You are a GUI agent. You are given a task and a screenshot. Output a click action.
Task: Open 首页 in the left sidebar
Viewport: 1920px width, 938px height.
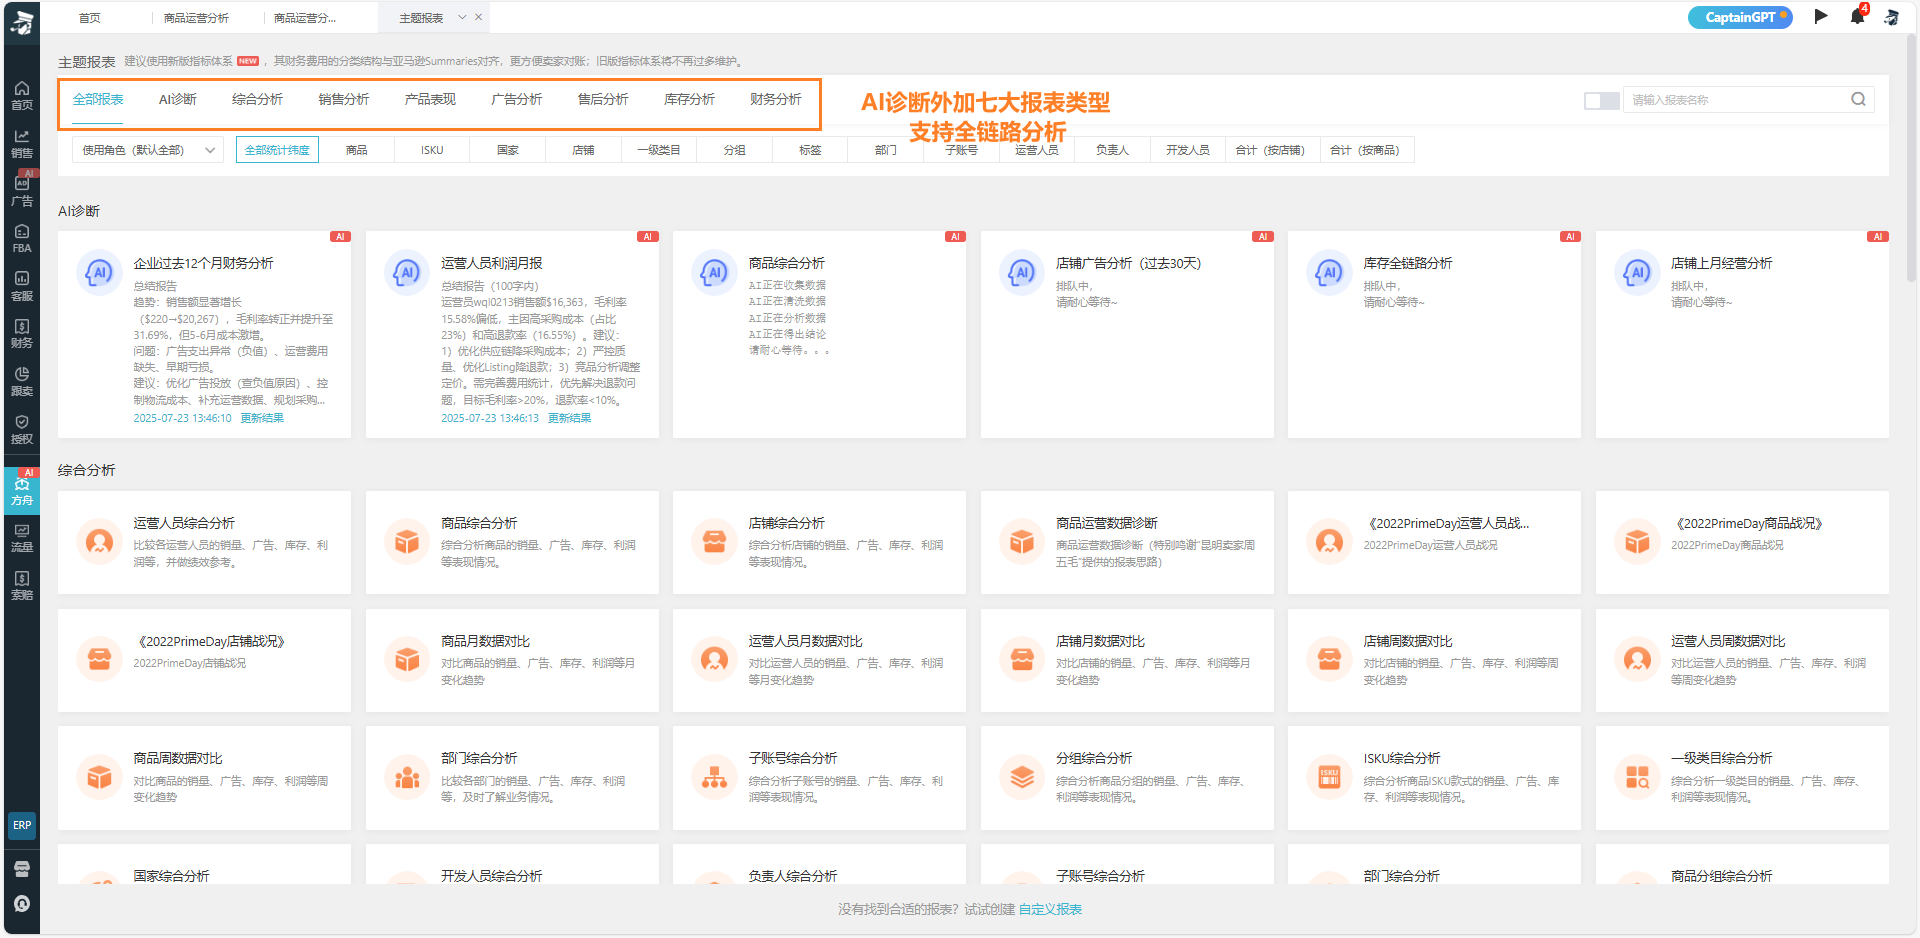[21, 96]
